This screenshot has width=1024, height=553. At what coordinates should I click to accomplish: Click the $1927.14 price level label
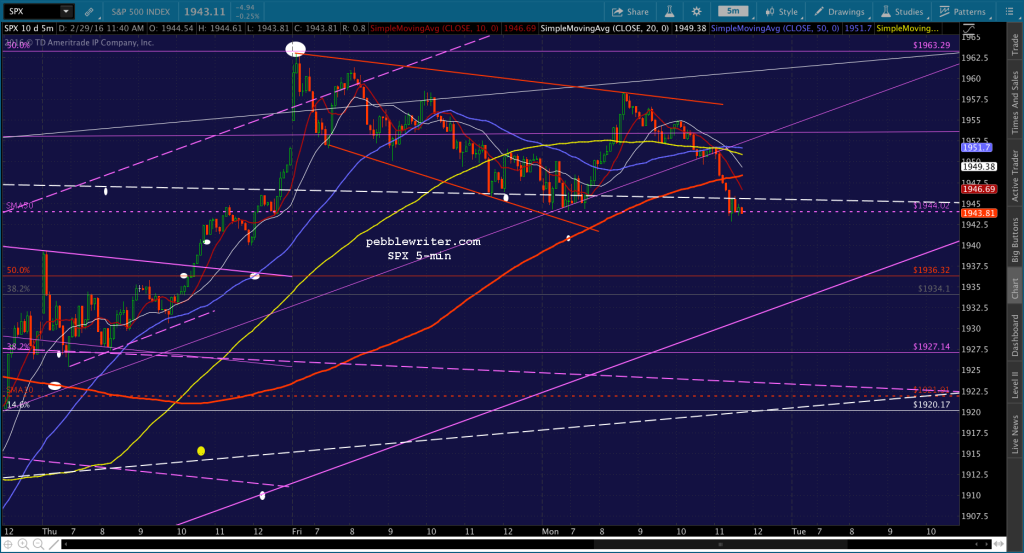point(931,347)
